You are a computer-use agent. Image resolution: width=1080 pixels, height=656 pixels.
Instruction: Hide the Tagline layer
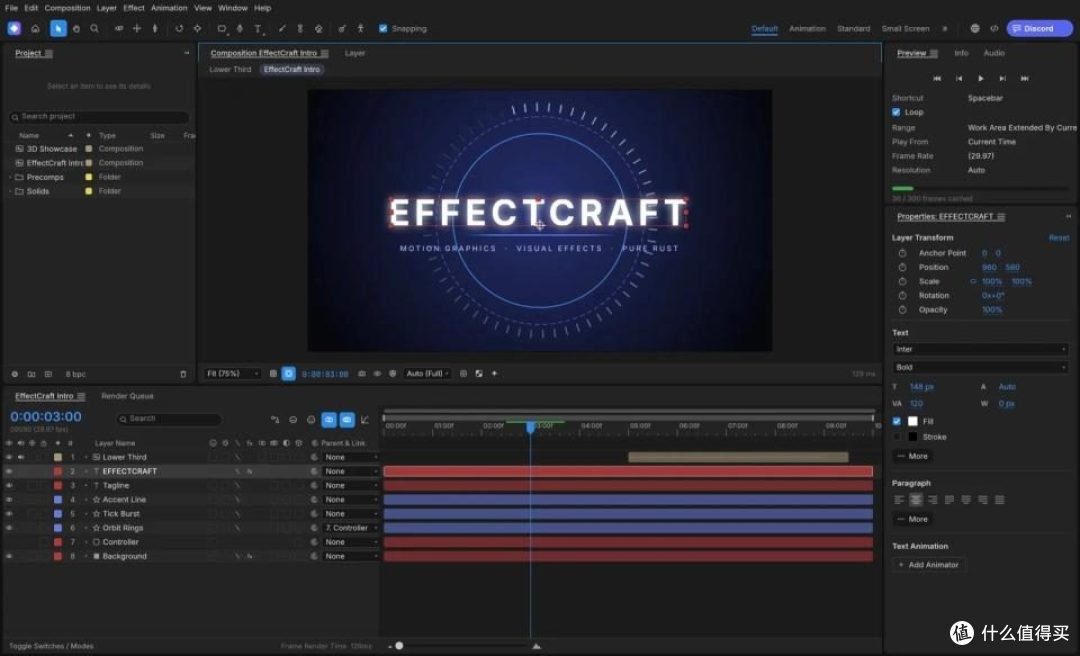[9, 486]
